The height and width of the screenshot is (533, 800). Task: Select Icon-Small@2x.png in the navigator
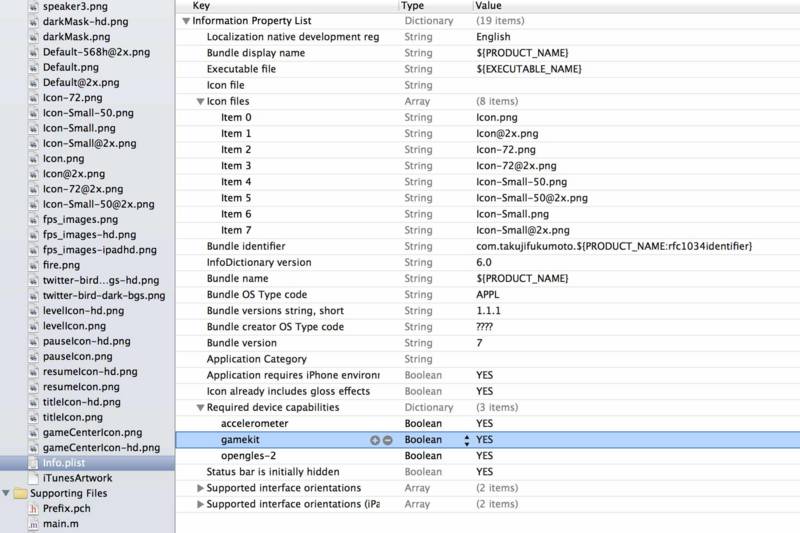(90, 143)
